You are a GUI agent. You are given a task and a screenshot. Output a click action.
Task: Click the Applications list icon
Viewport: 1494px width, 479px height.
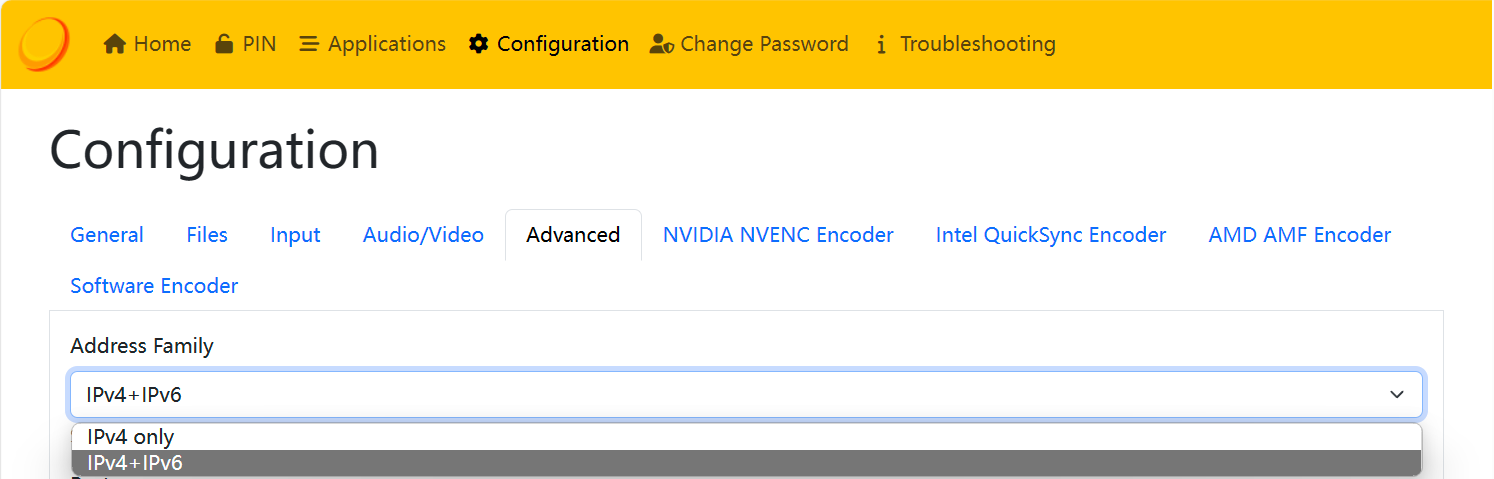310,44
